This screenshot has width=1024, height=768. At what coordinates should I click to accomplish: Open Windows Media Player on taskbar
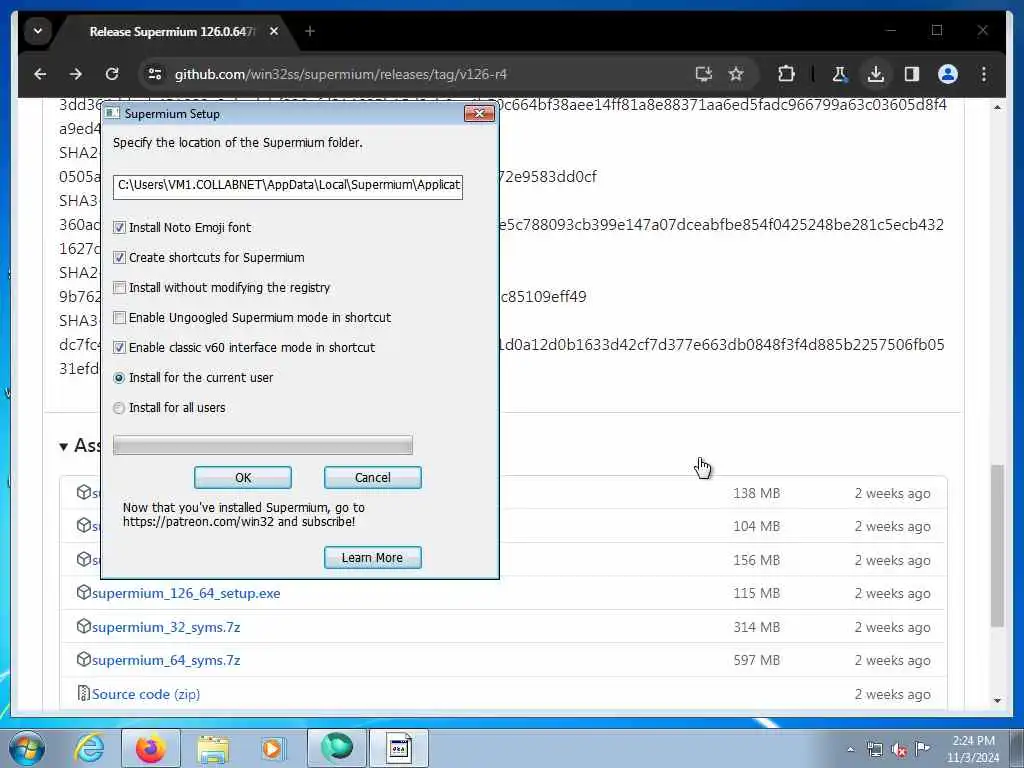click(x=272, y=748)
